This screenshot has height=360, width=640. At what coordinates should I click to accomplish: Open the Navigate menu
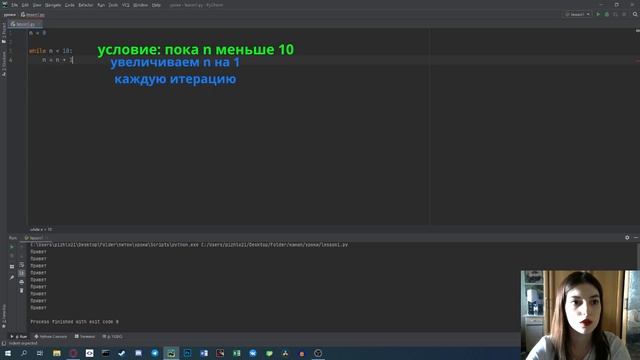pyautogui.click(x=53, y=5)
